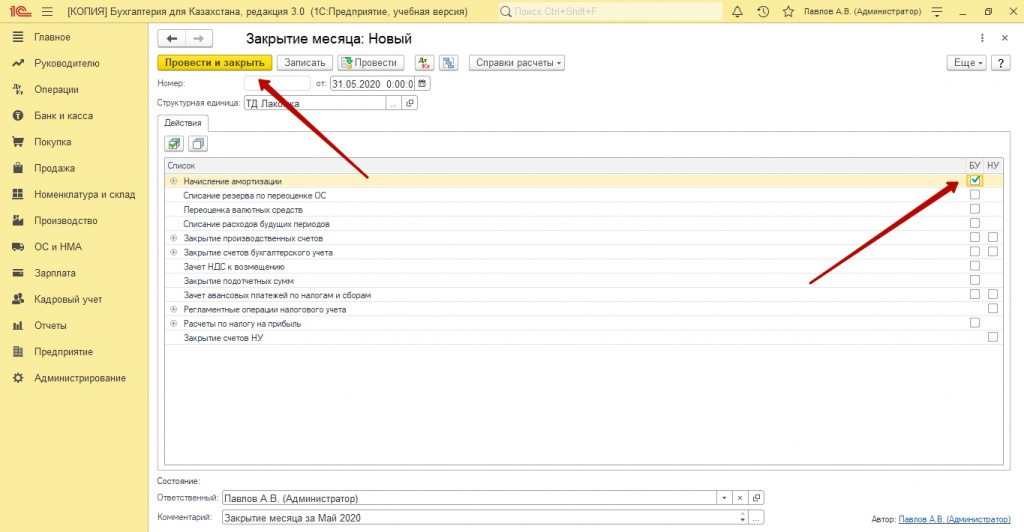Image resolution: width=1024 pixels, height=532 pixels.
Task: Click the notifications bell icon
Action: tap(737, 12)
